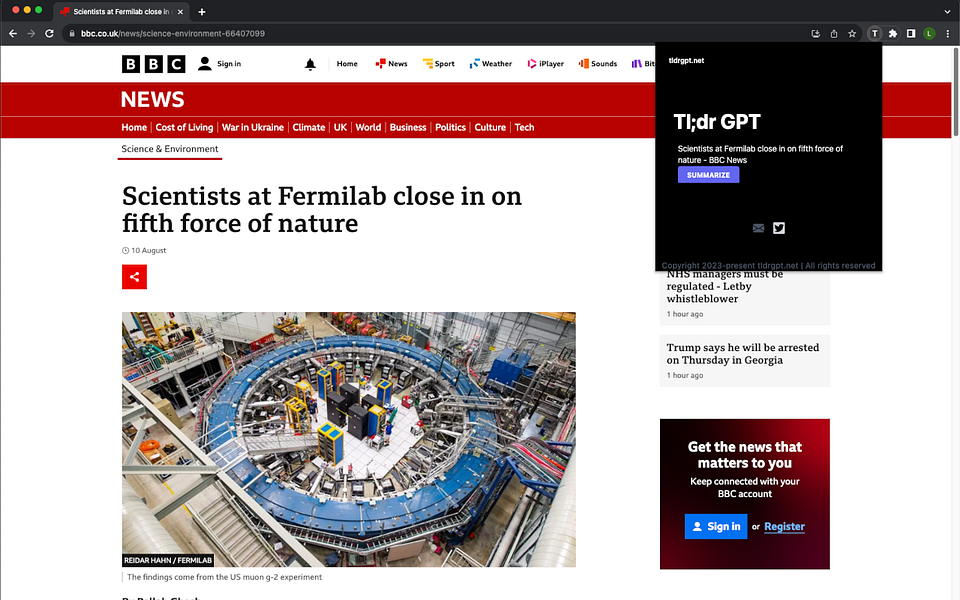Click the email envelope icon in Tl;dr GPT

pos(758,228)
